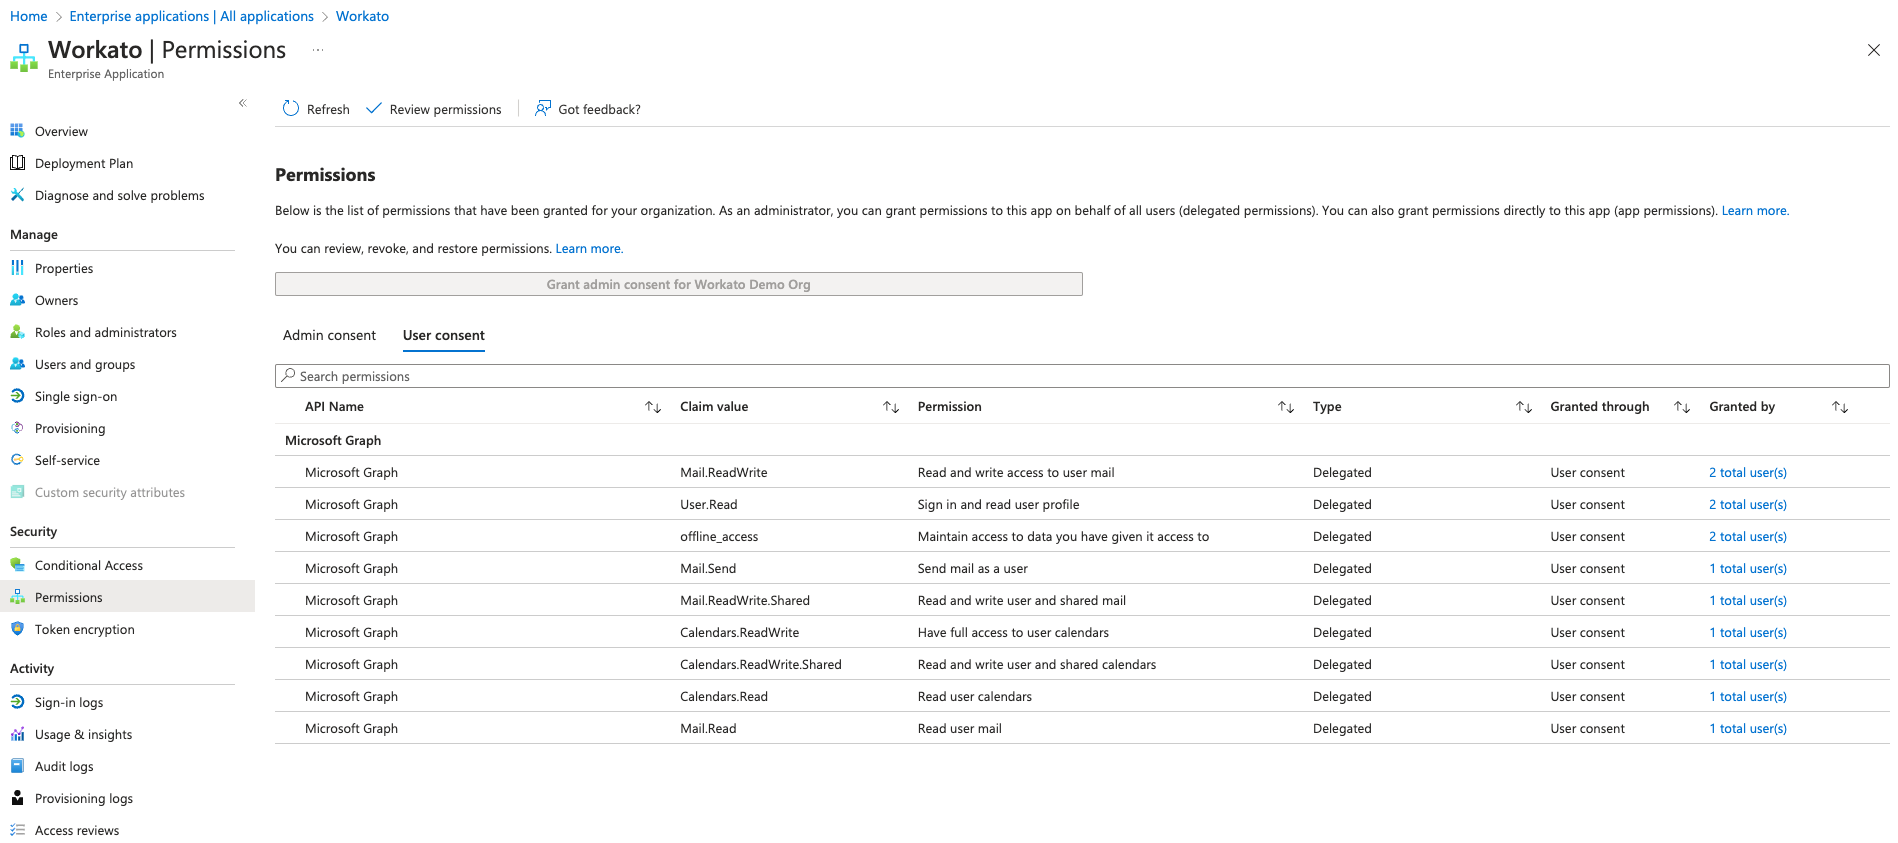Open Audit logs in Activity
Image resolution: width=1898 pixels, height=843 pixels.
[64, 766]
